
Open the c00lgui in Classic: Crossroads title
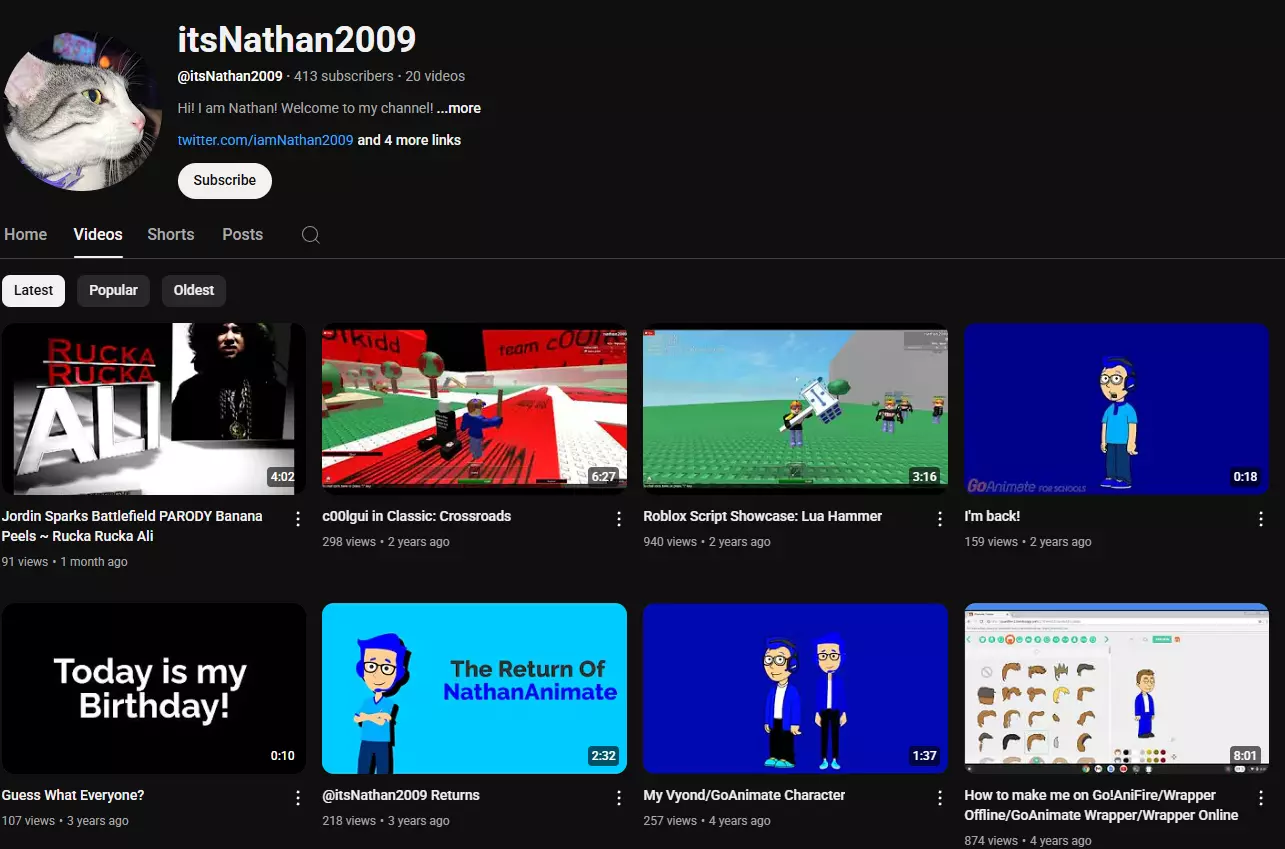coord(416,516)
